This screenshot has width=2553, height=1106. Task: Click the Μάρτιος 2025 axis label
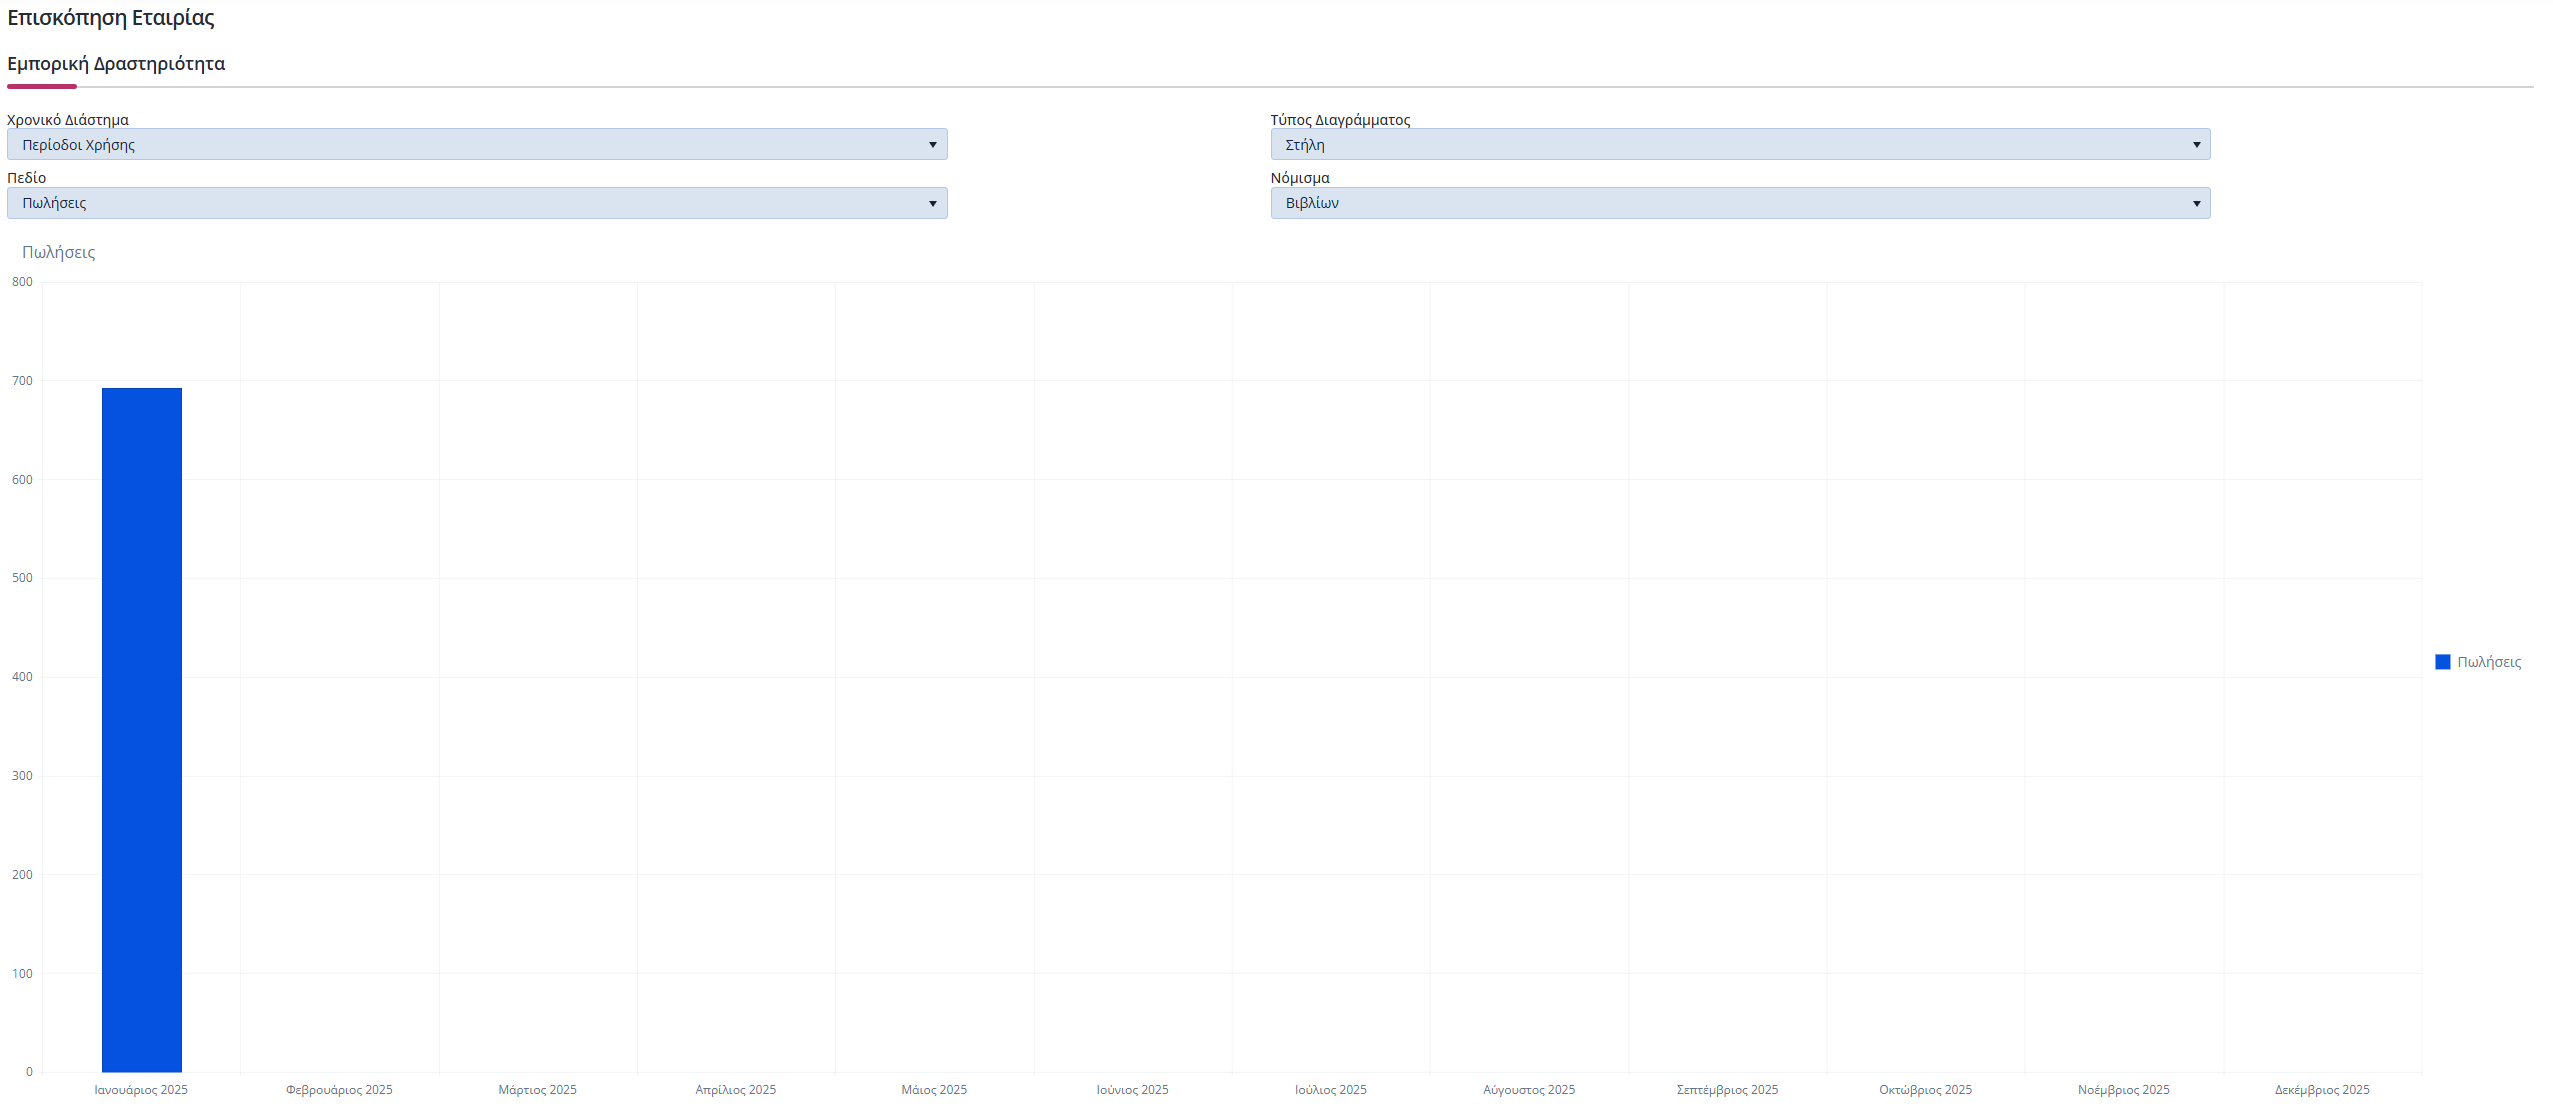538,1090
